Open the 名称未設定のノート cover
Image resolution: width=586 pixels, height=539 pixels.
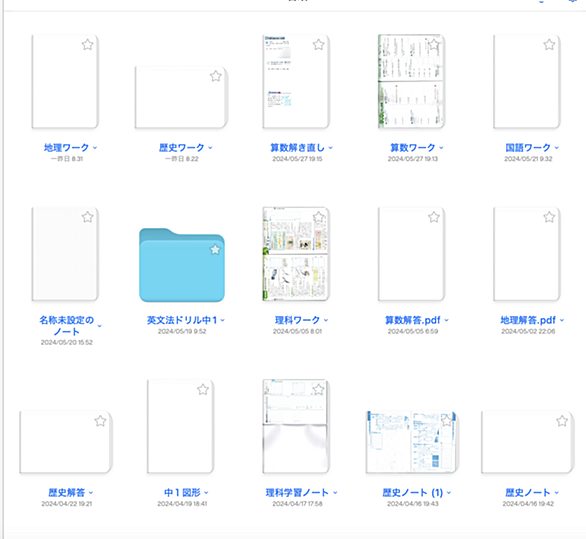pos(65,254)
